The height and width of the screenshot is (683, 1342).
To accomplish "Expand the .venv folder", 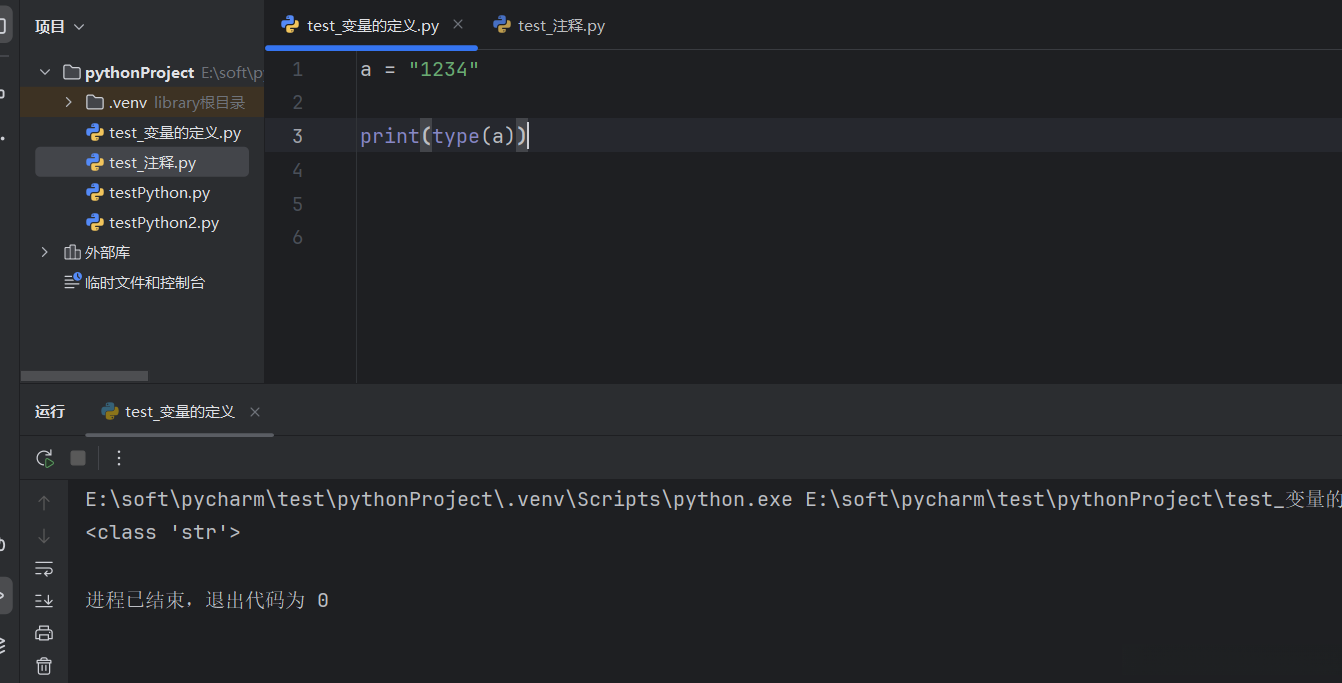I will pyautogui.click(x=68, y=102).
